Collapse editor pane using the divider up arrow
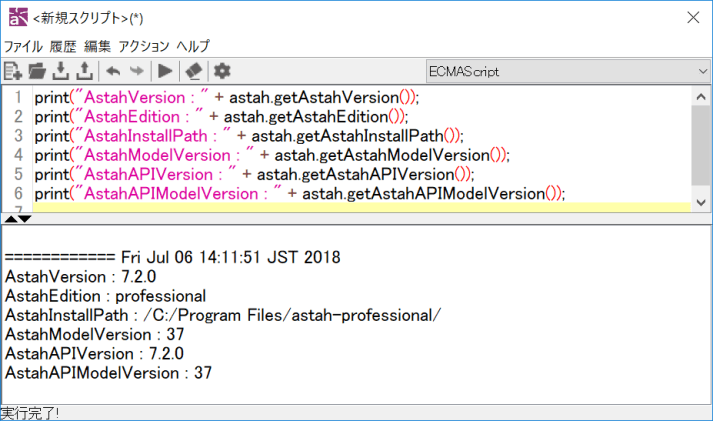The height and width of the screenshot is (421, 713). pos(11,218)
